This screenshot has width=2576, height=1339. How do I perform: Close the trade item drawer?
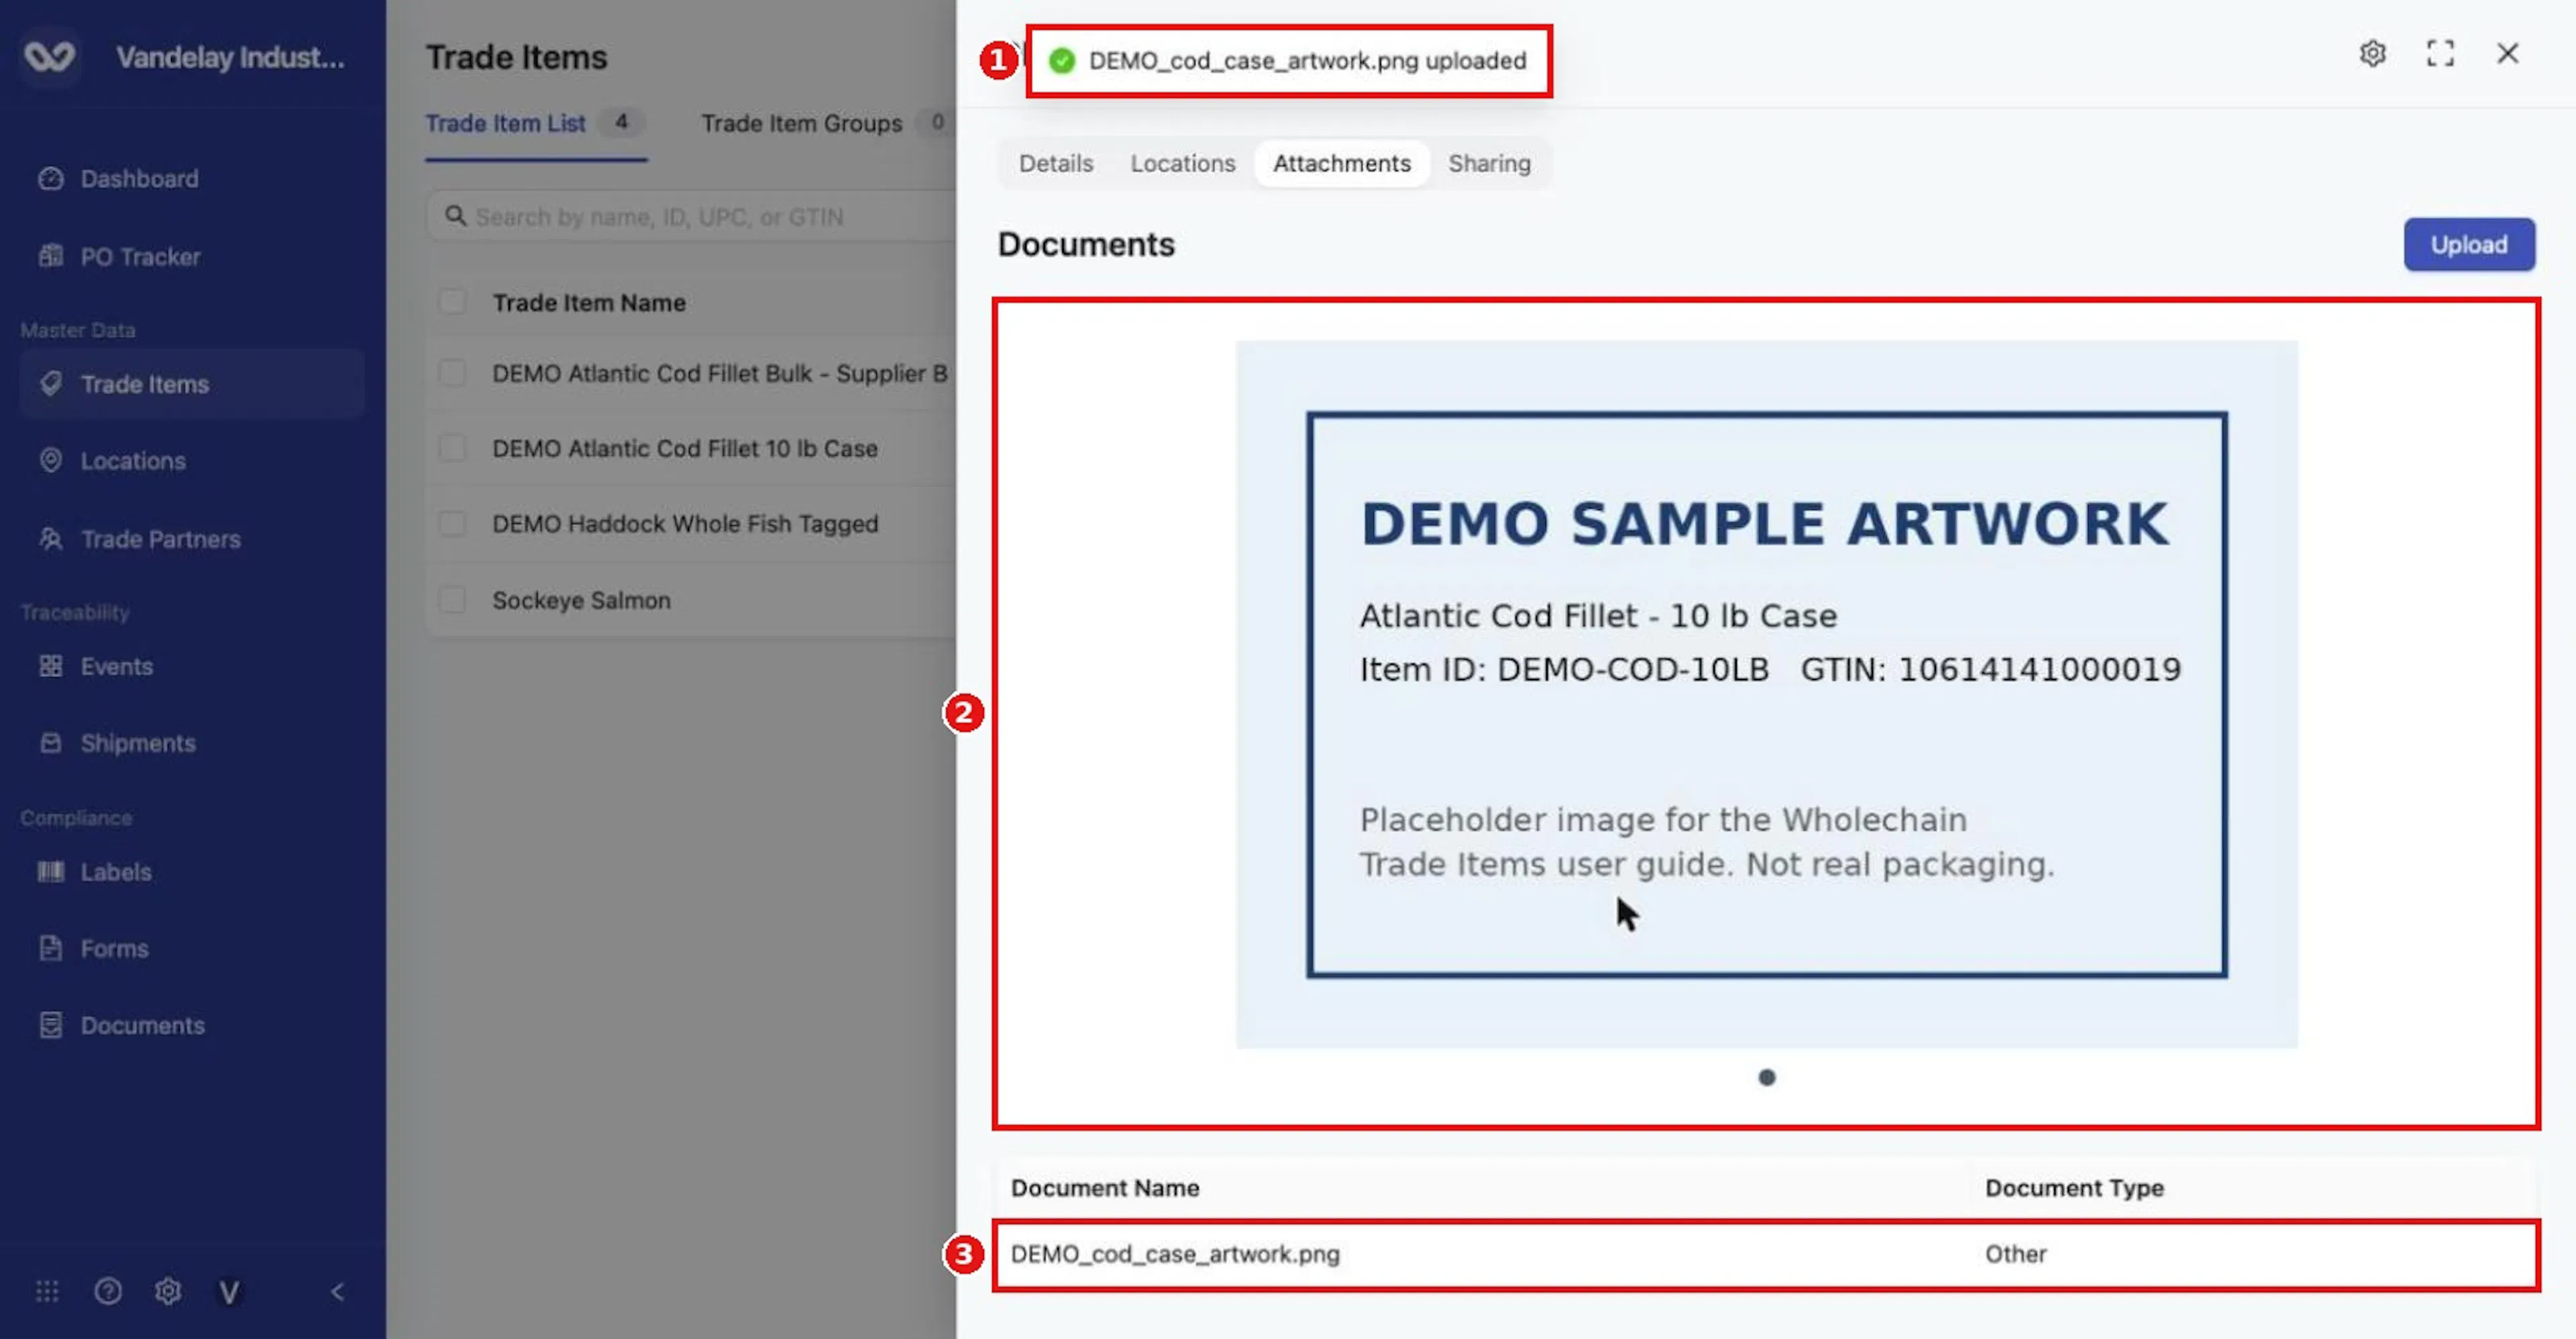[x=2508, y=53]
